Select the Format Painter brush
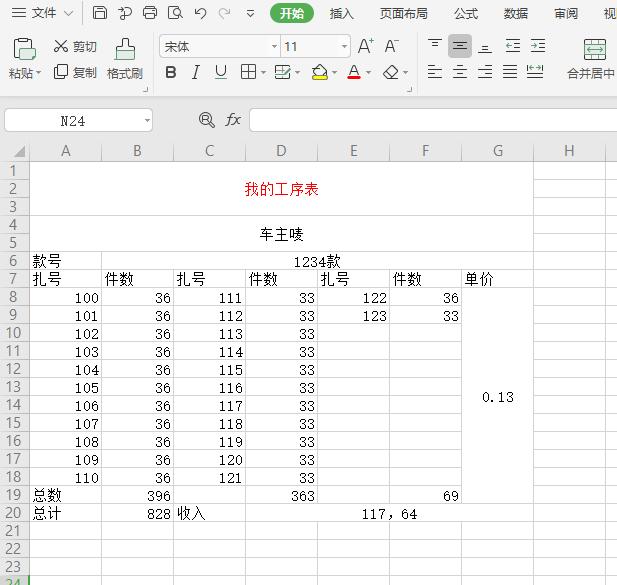Viewport: 617px width, 585px height. (125, 59)
